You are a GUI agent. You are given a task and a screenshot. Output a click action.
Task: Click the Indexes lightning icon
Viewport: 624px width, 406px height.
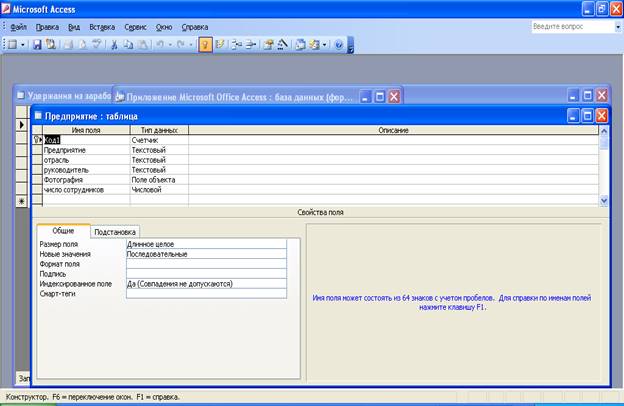pyautogui.click(x=221, y=45)
